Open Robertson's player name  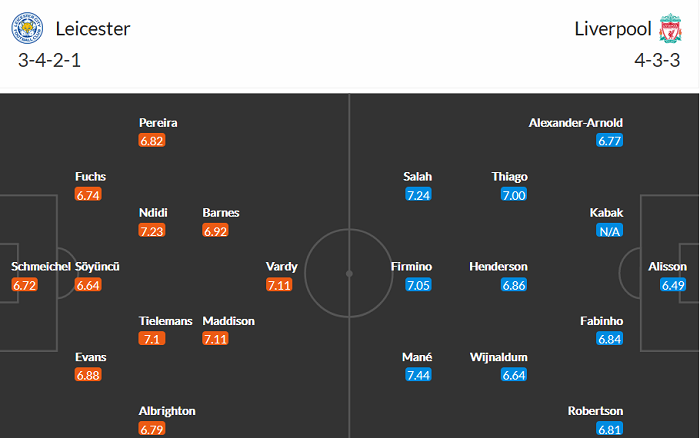point(596,411)
